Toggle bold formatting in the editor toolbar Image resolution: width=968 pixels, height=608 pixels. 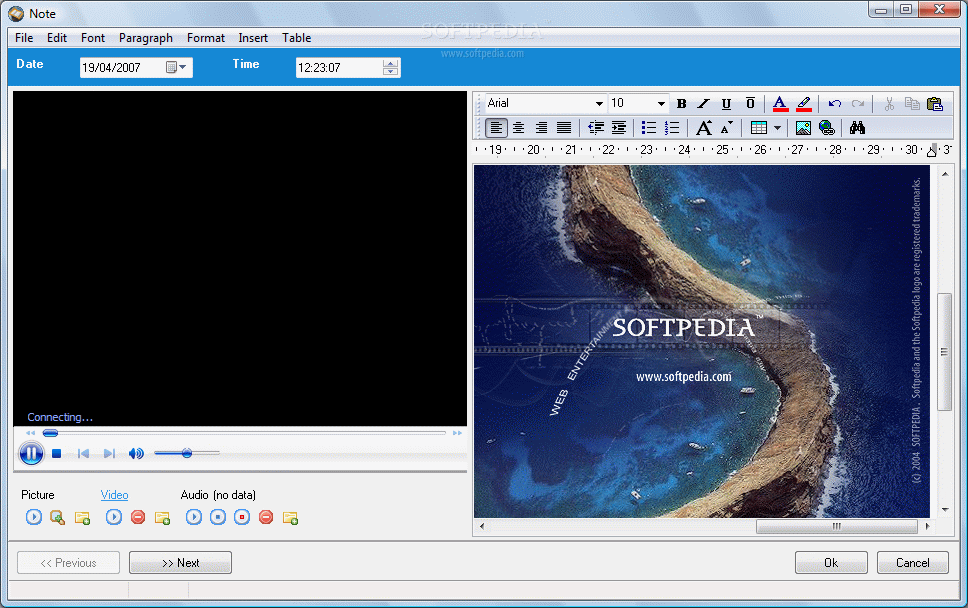[x=682, y=104]
